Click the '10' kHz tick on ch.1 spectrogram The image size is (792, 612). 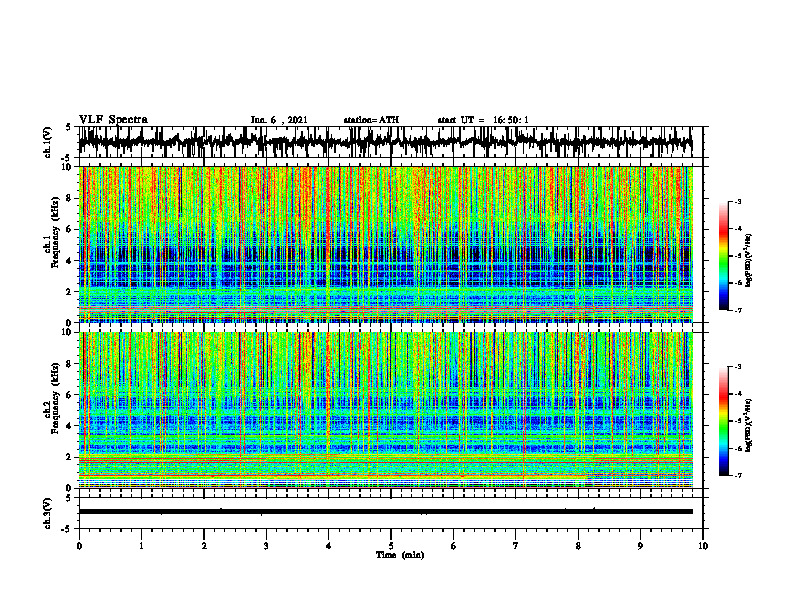click(x=68, y=167)
